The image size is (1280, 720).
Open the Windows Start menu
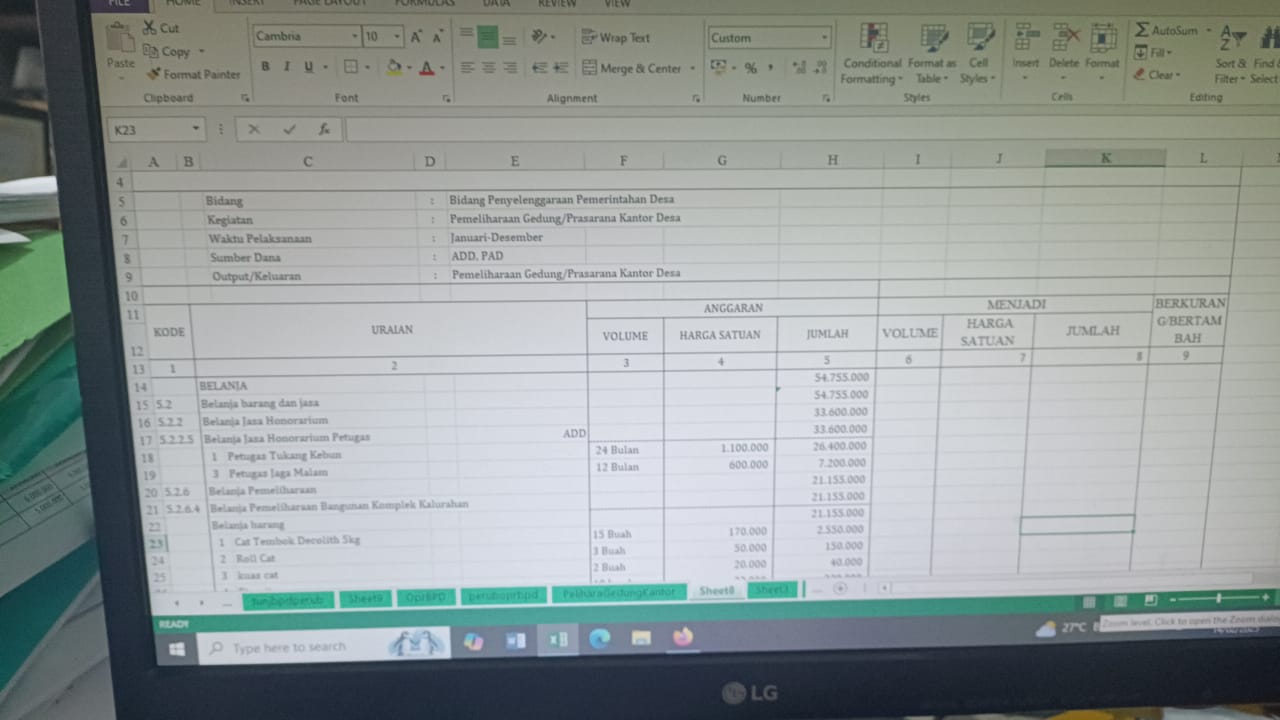click(x=177, y=649)
